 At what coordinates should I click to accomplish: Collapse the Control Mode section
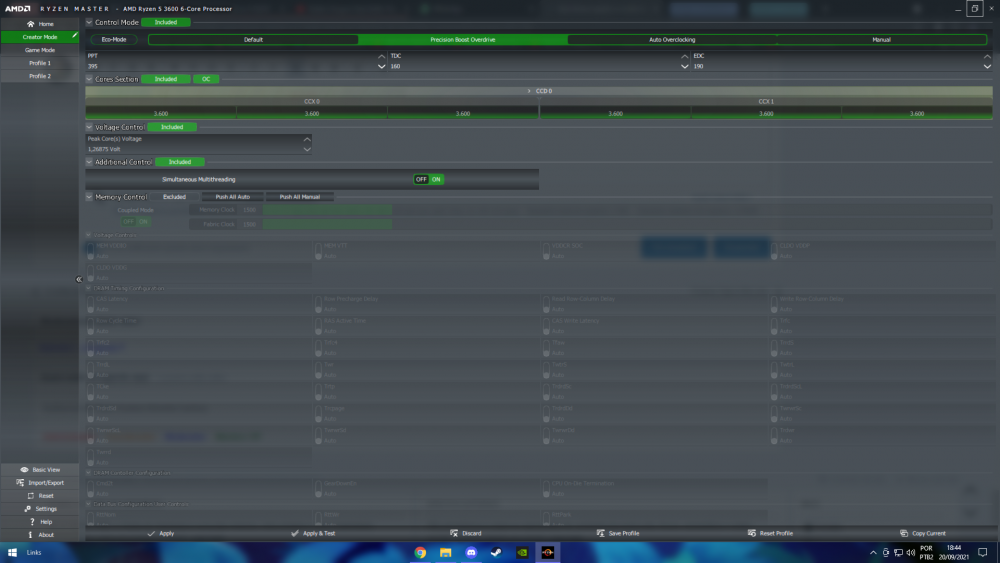tap(89, 22)
